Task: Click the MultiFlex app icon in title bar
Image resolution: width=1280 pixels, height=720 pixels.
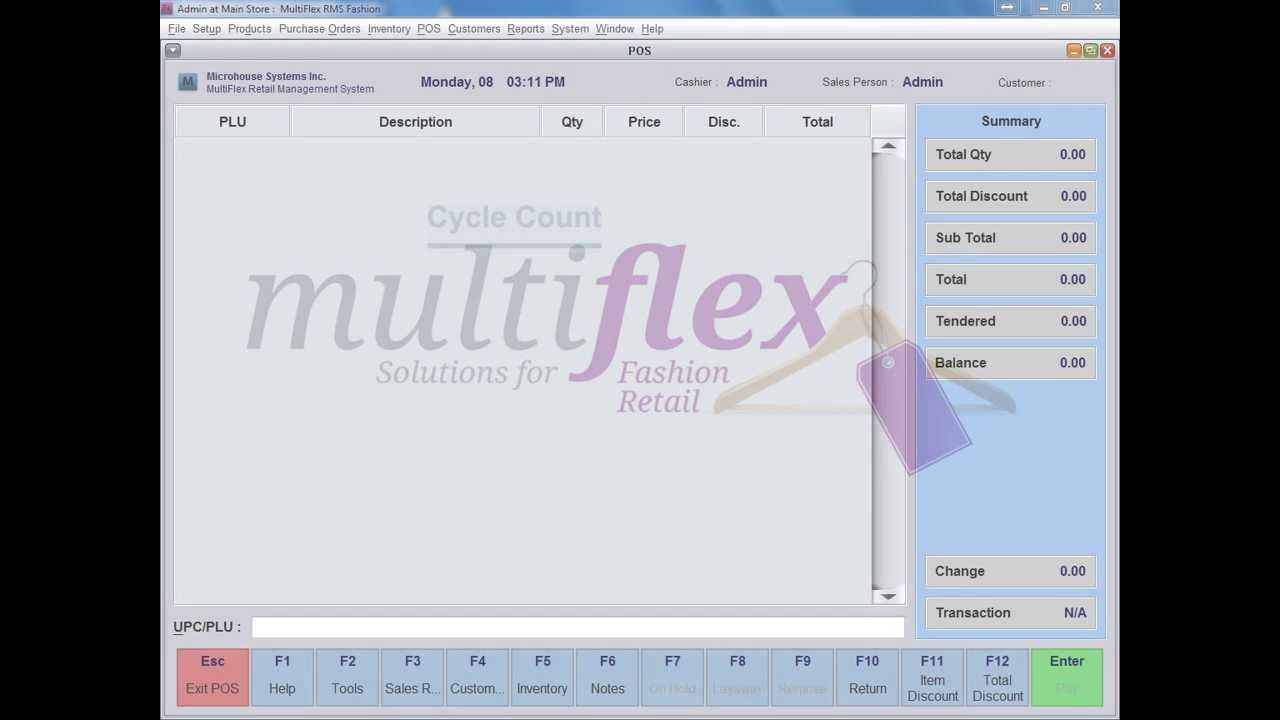Action: pos(167,9)
